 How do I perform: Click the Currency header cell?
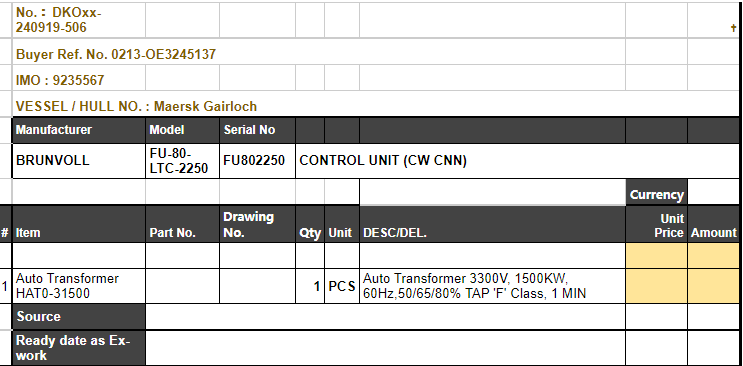(656, 194)
